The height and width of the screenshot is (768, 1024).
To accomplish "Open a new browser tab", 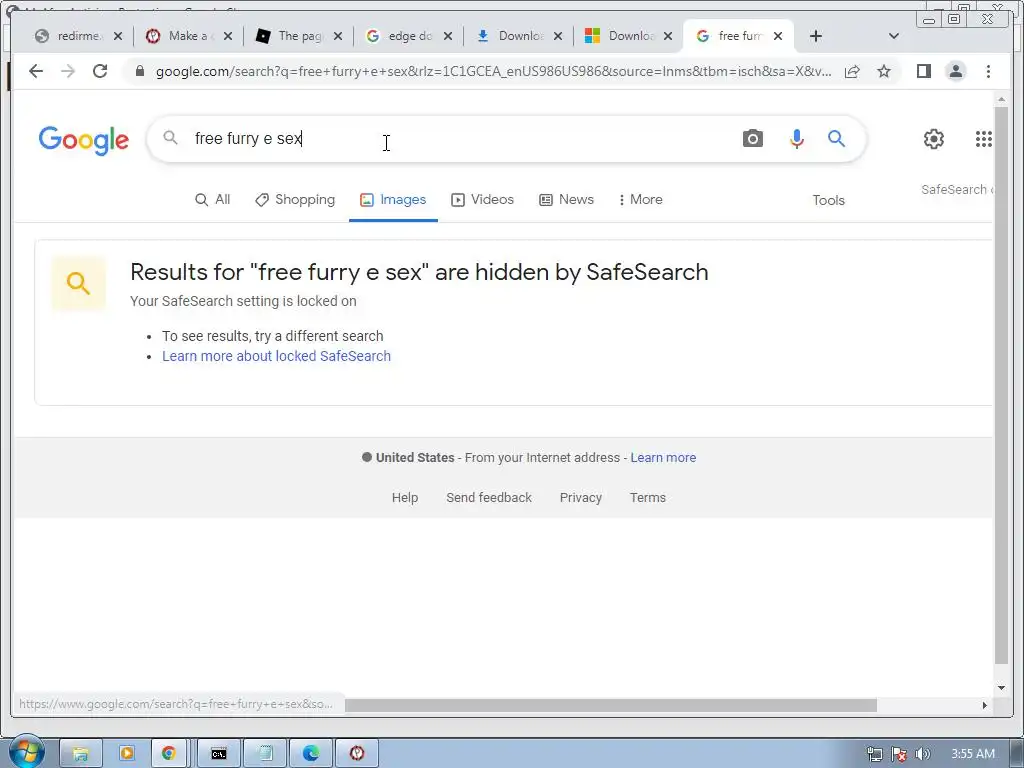I will click(816, 36).
